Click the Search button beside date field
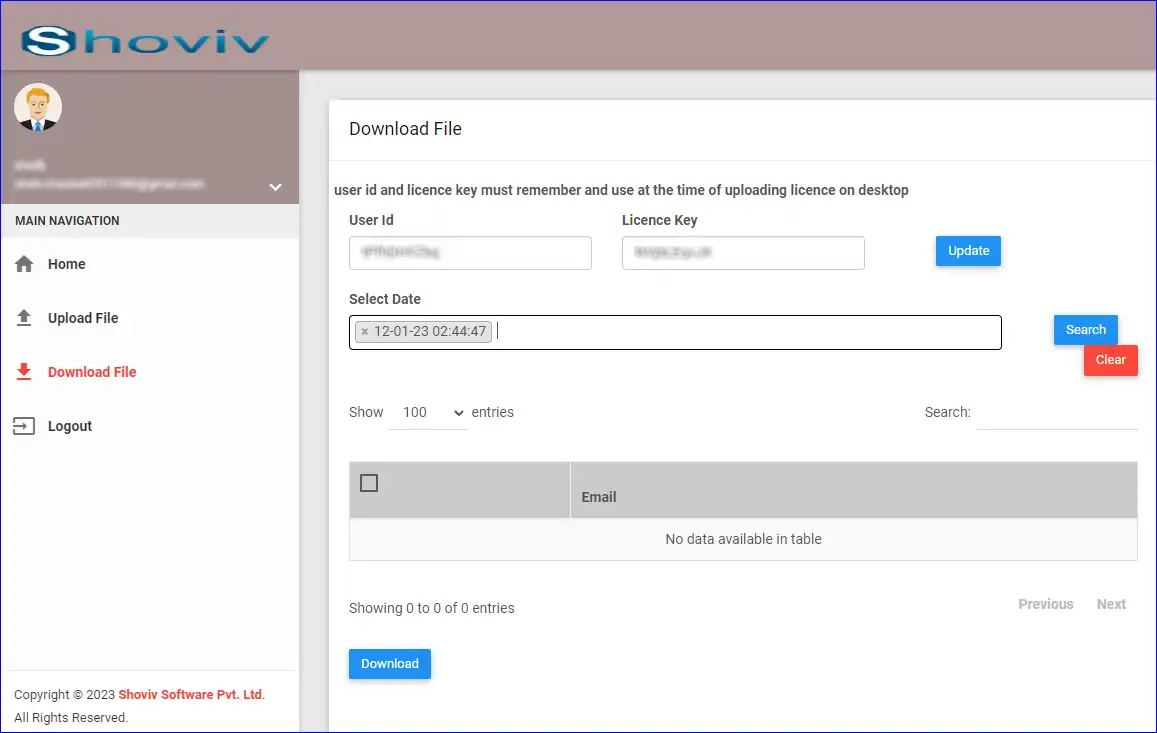 [x=1085, y=329]
